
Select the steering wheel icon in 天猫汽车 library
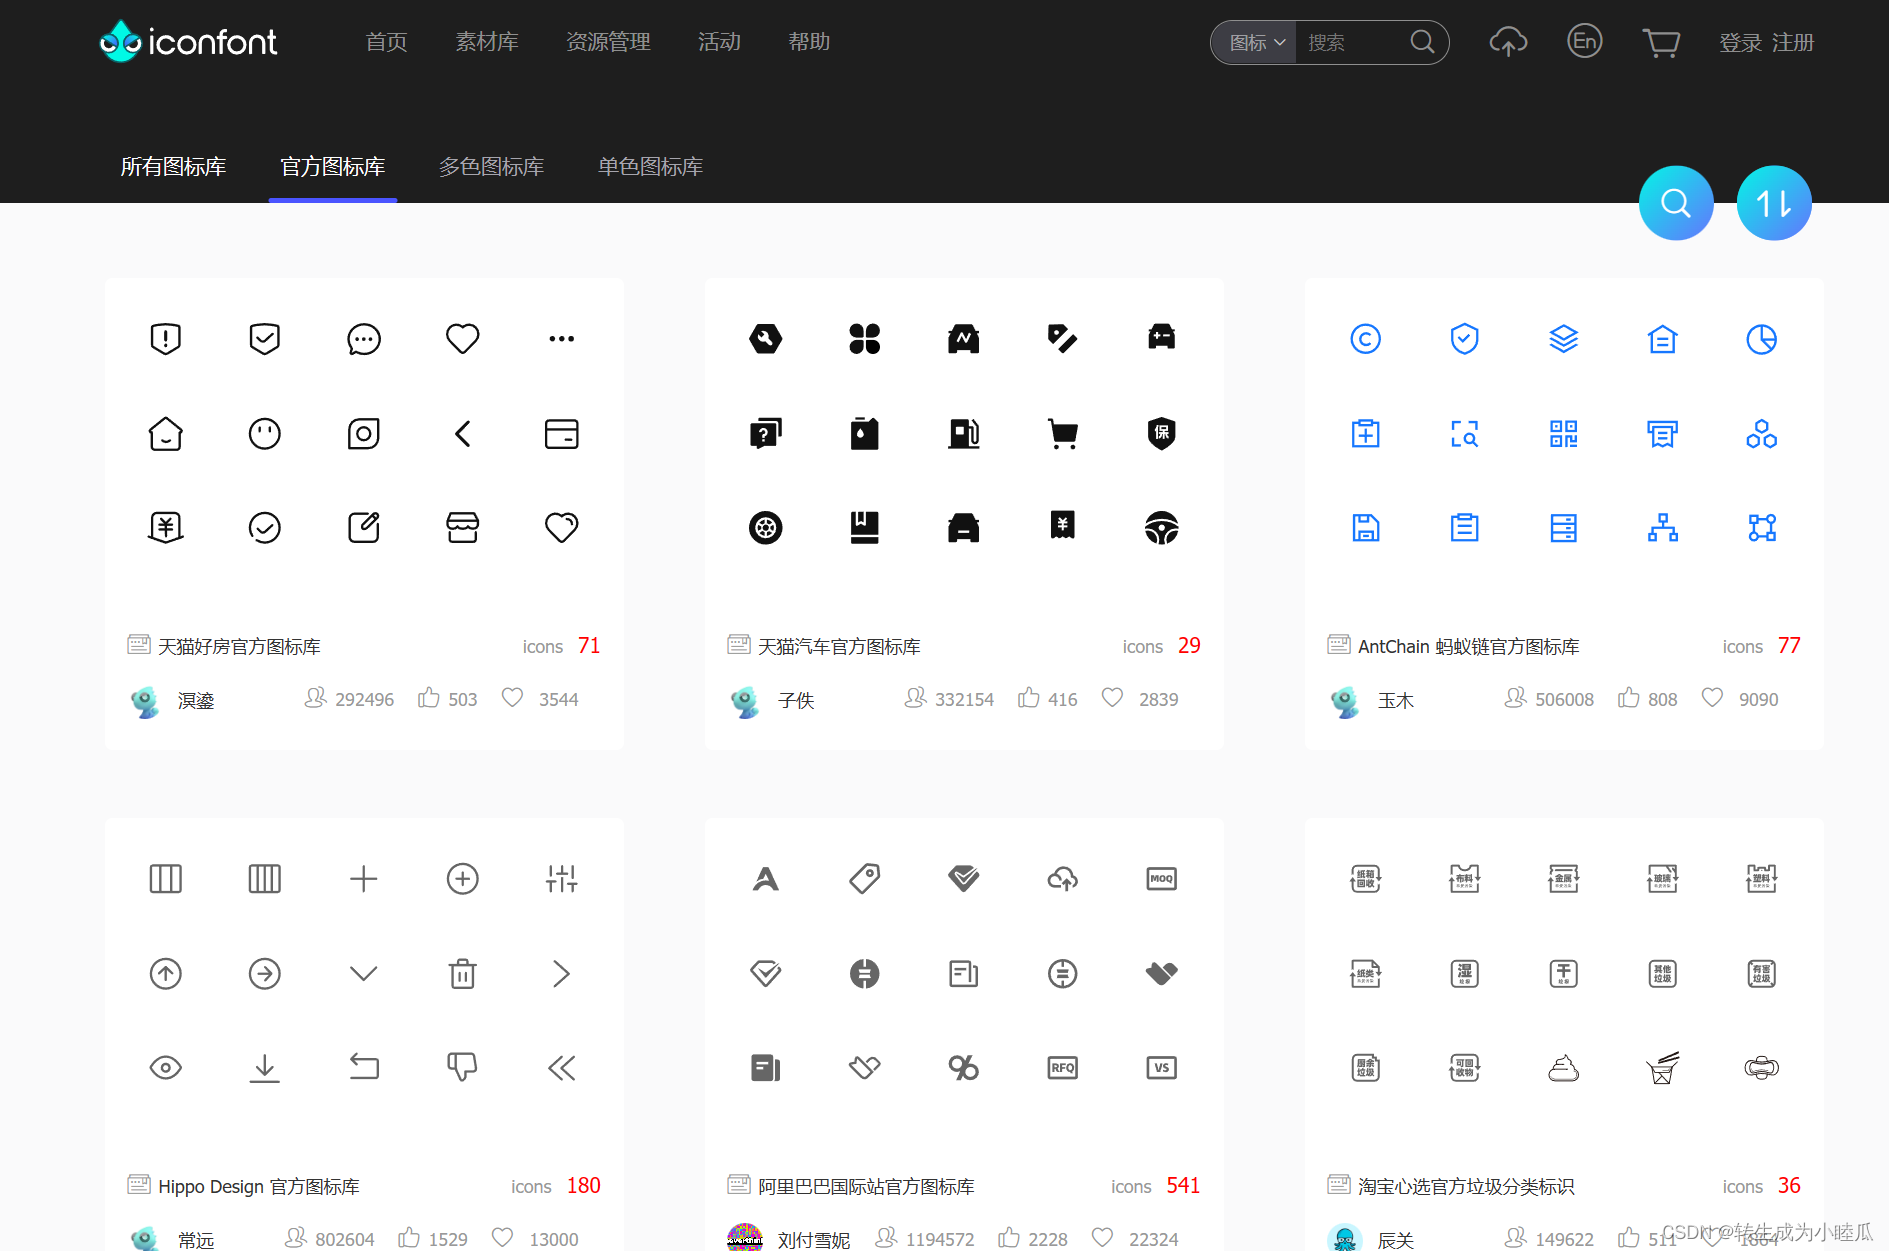pos(1162,527)
